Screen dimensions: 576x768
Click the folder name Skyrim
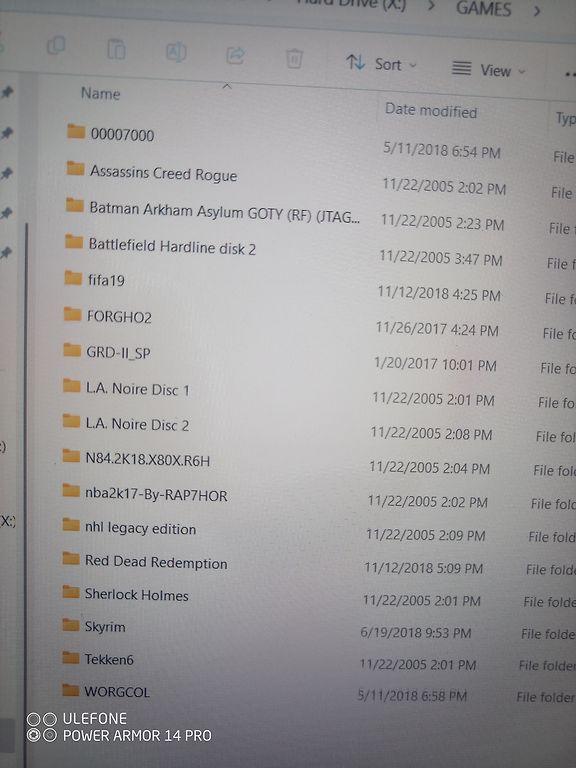pyautogui.click(x=105, y=626)
